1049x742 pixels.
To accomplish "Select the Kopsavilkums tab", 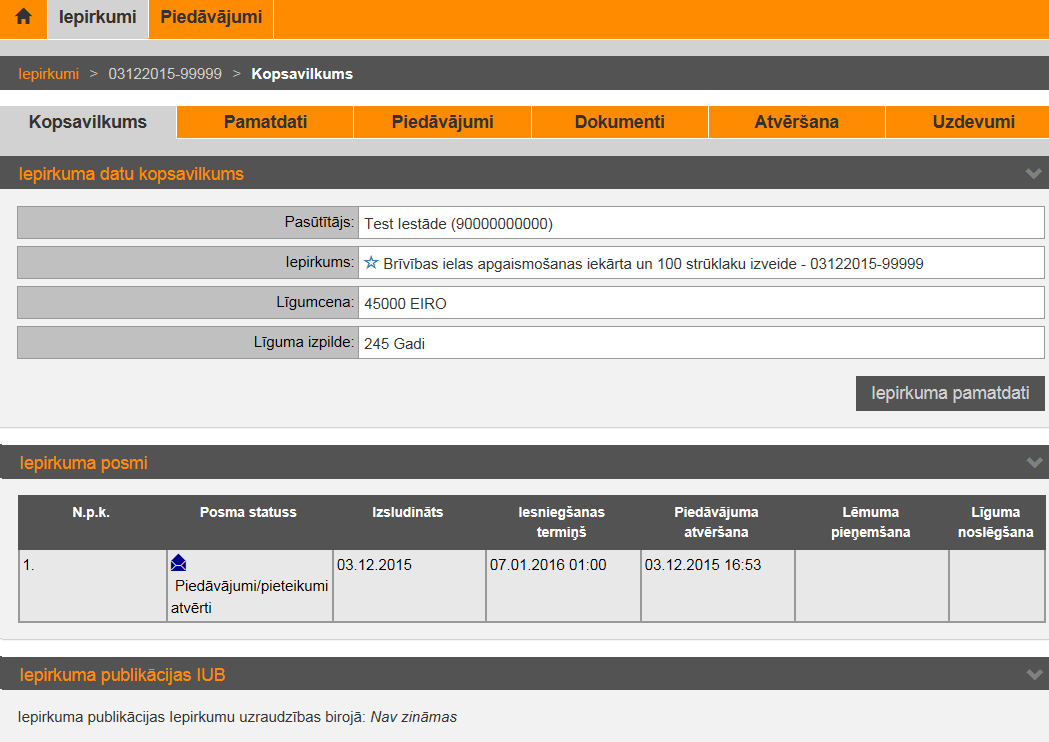I will 88,123.
